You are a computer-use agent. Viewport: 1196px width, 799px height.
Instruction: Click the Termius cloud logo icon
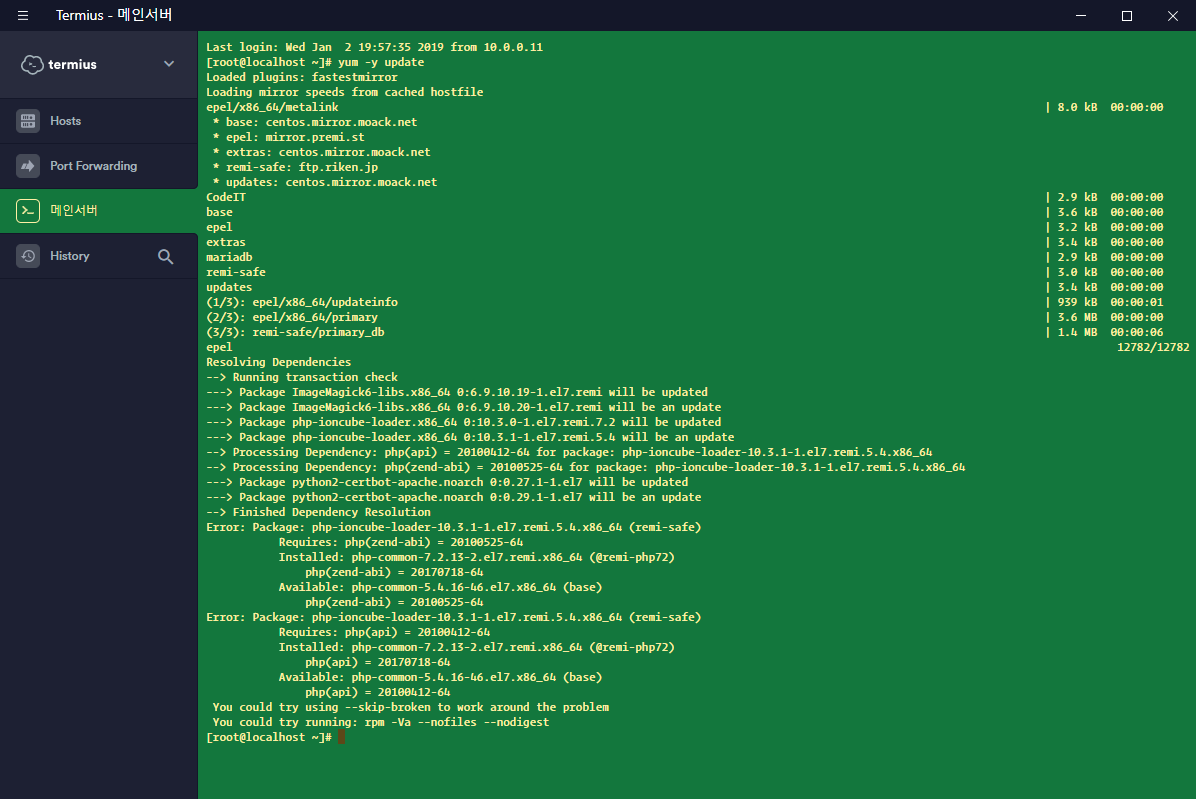pyautogui.click(x=32, y=64)
